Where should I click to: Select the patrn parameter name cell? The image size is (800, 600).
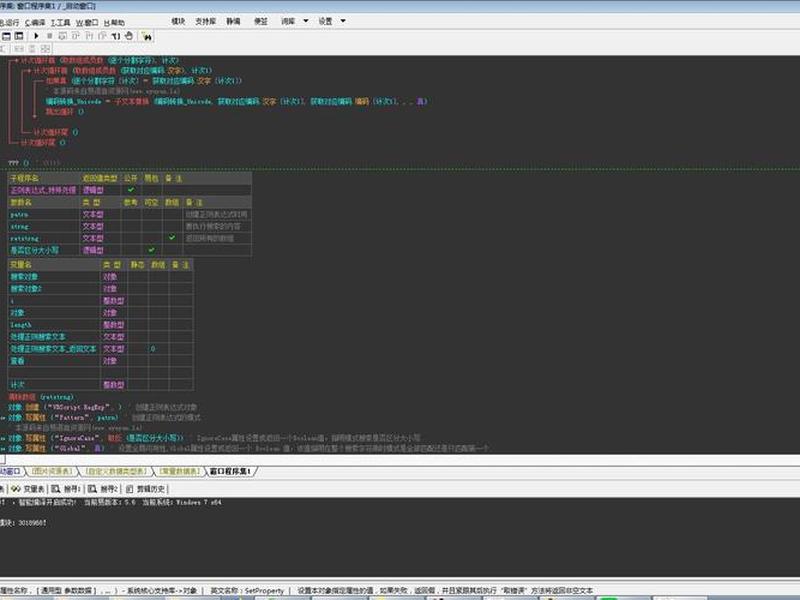point(44,214)
